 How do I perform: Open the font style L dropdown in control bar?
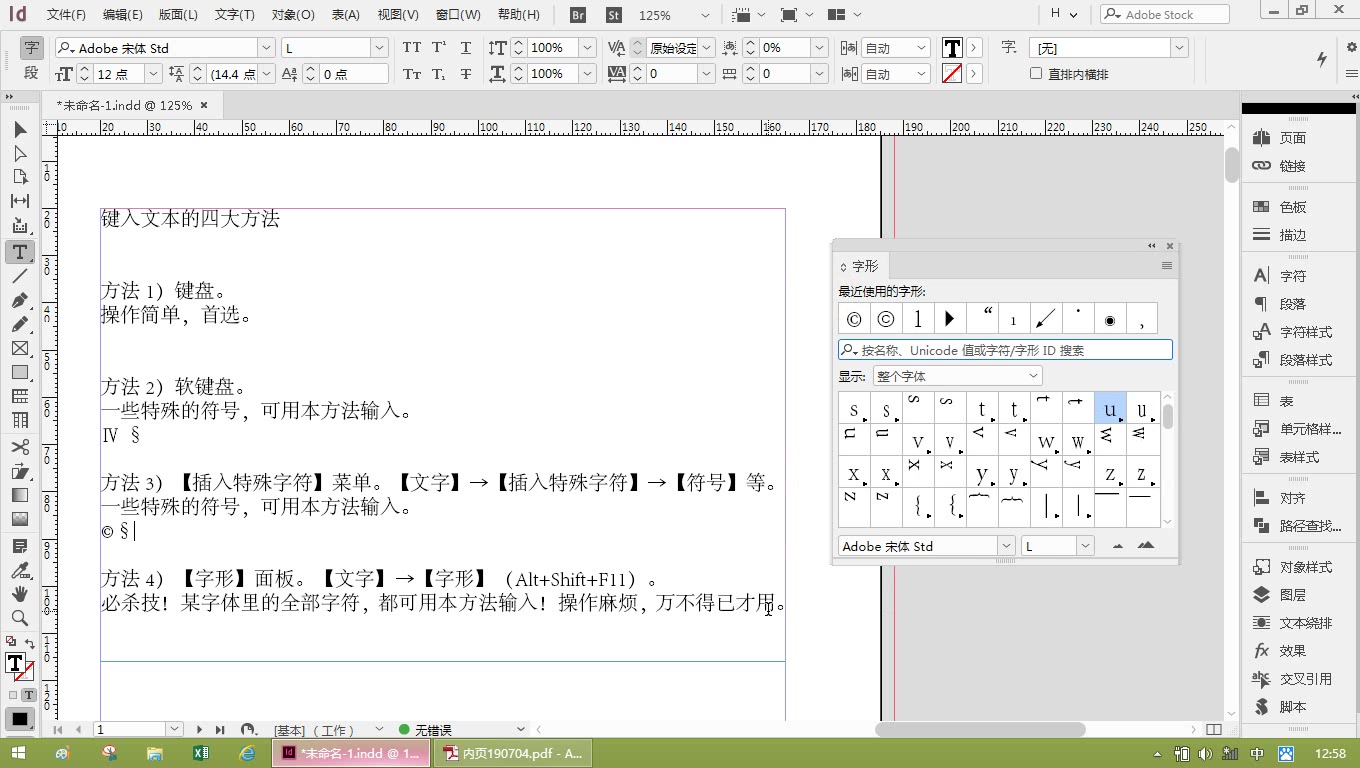tap(379, 48)
